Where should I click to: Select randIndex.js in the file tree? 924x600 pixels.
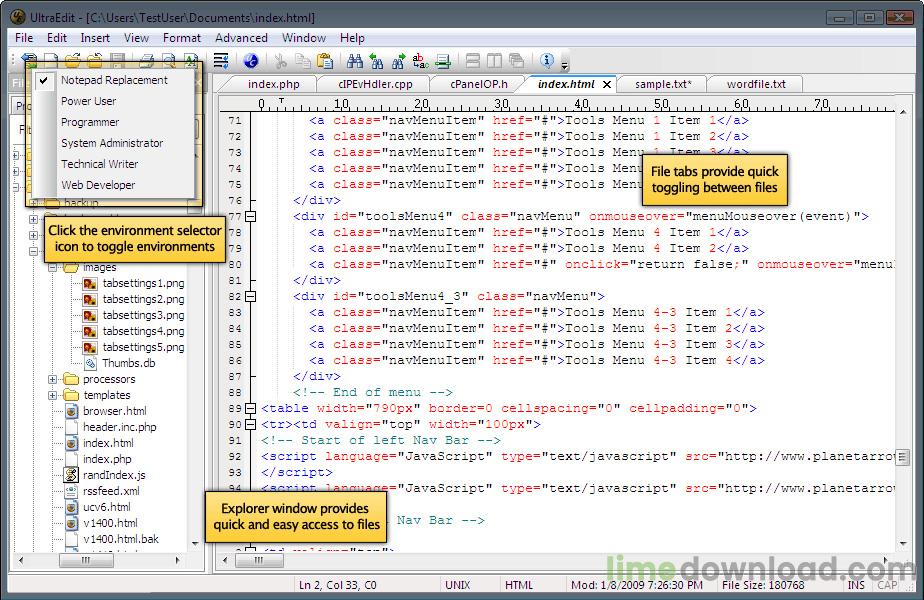(114, 475)
